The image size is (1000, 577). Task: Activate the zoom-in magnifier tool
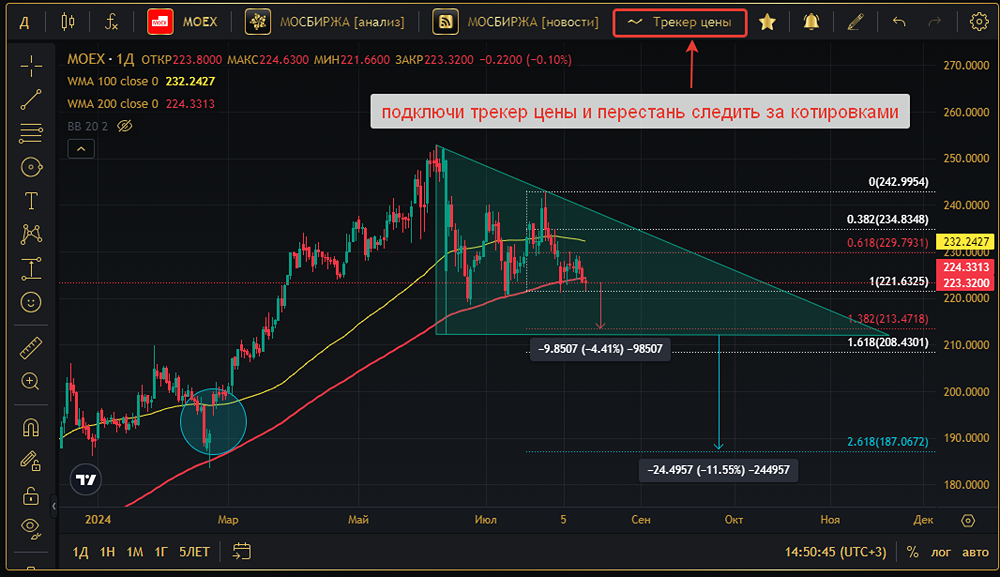(31, 381)
